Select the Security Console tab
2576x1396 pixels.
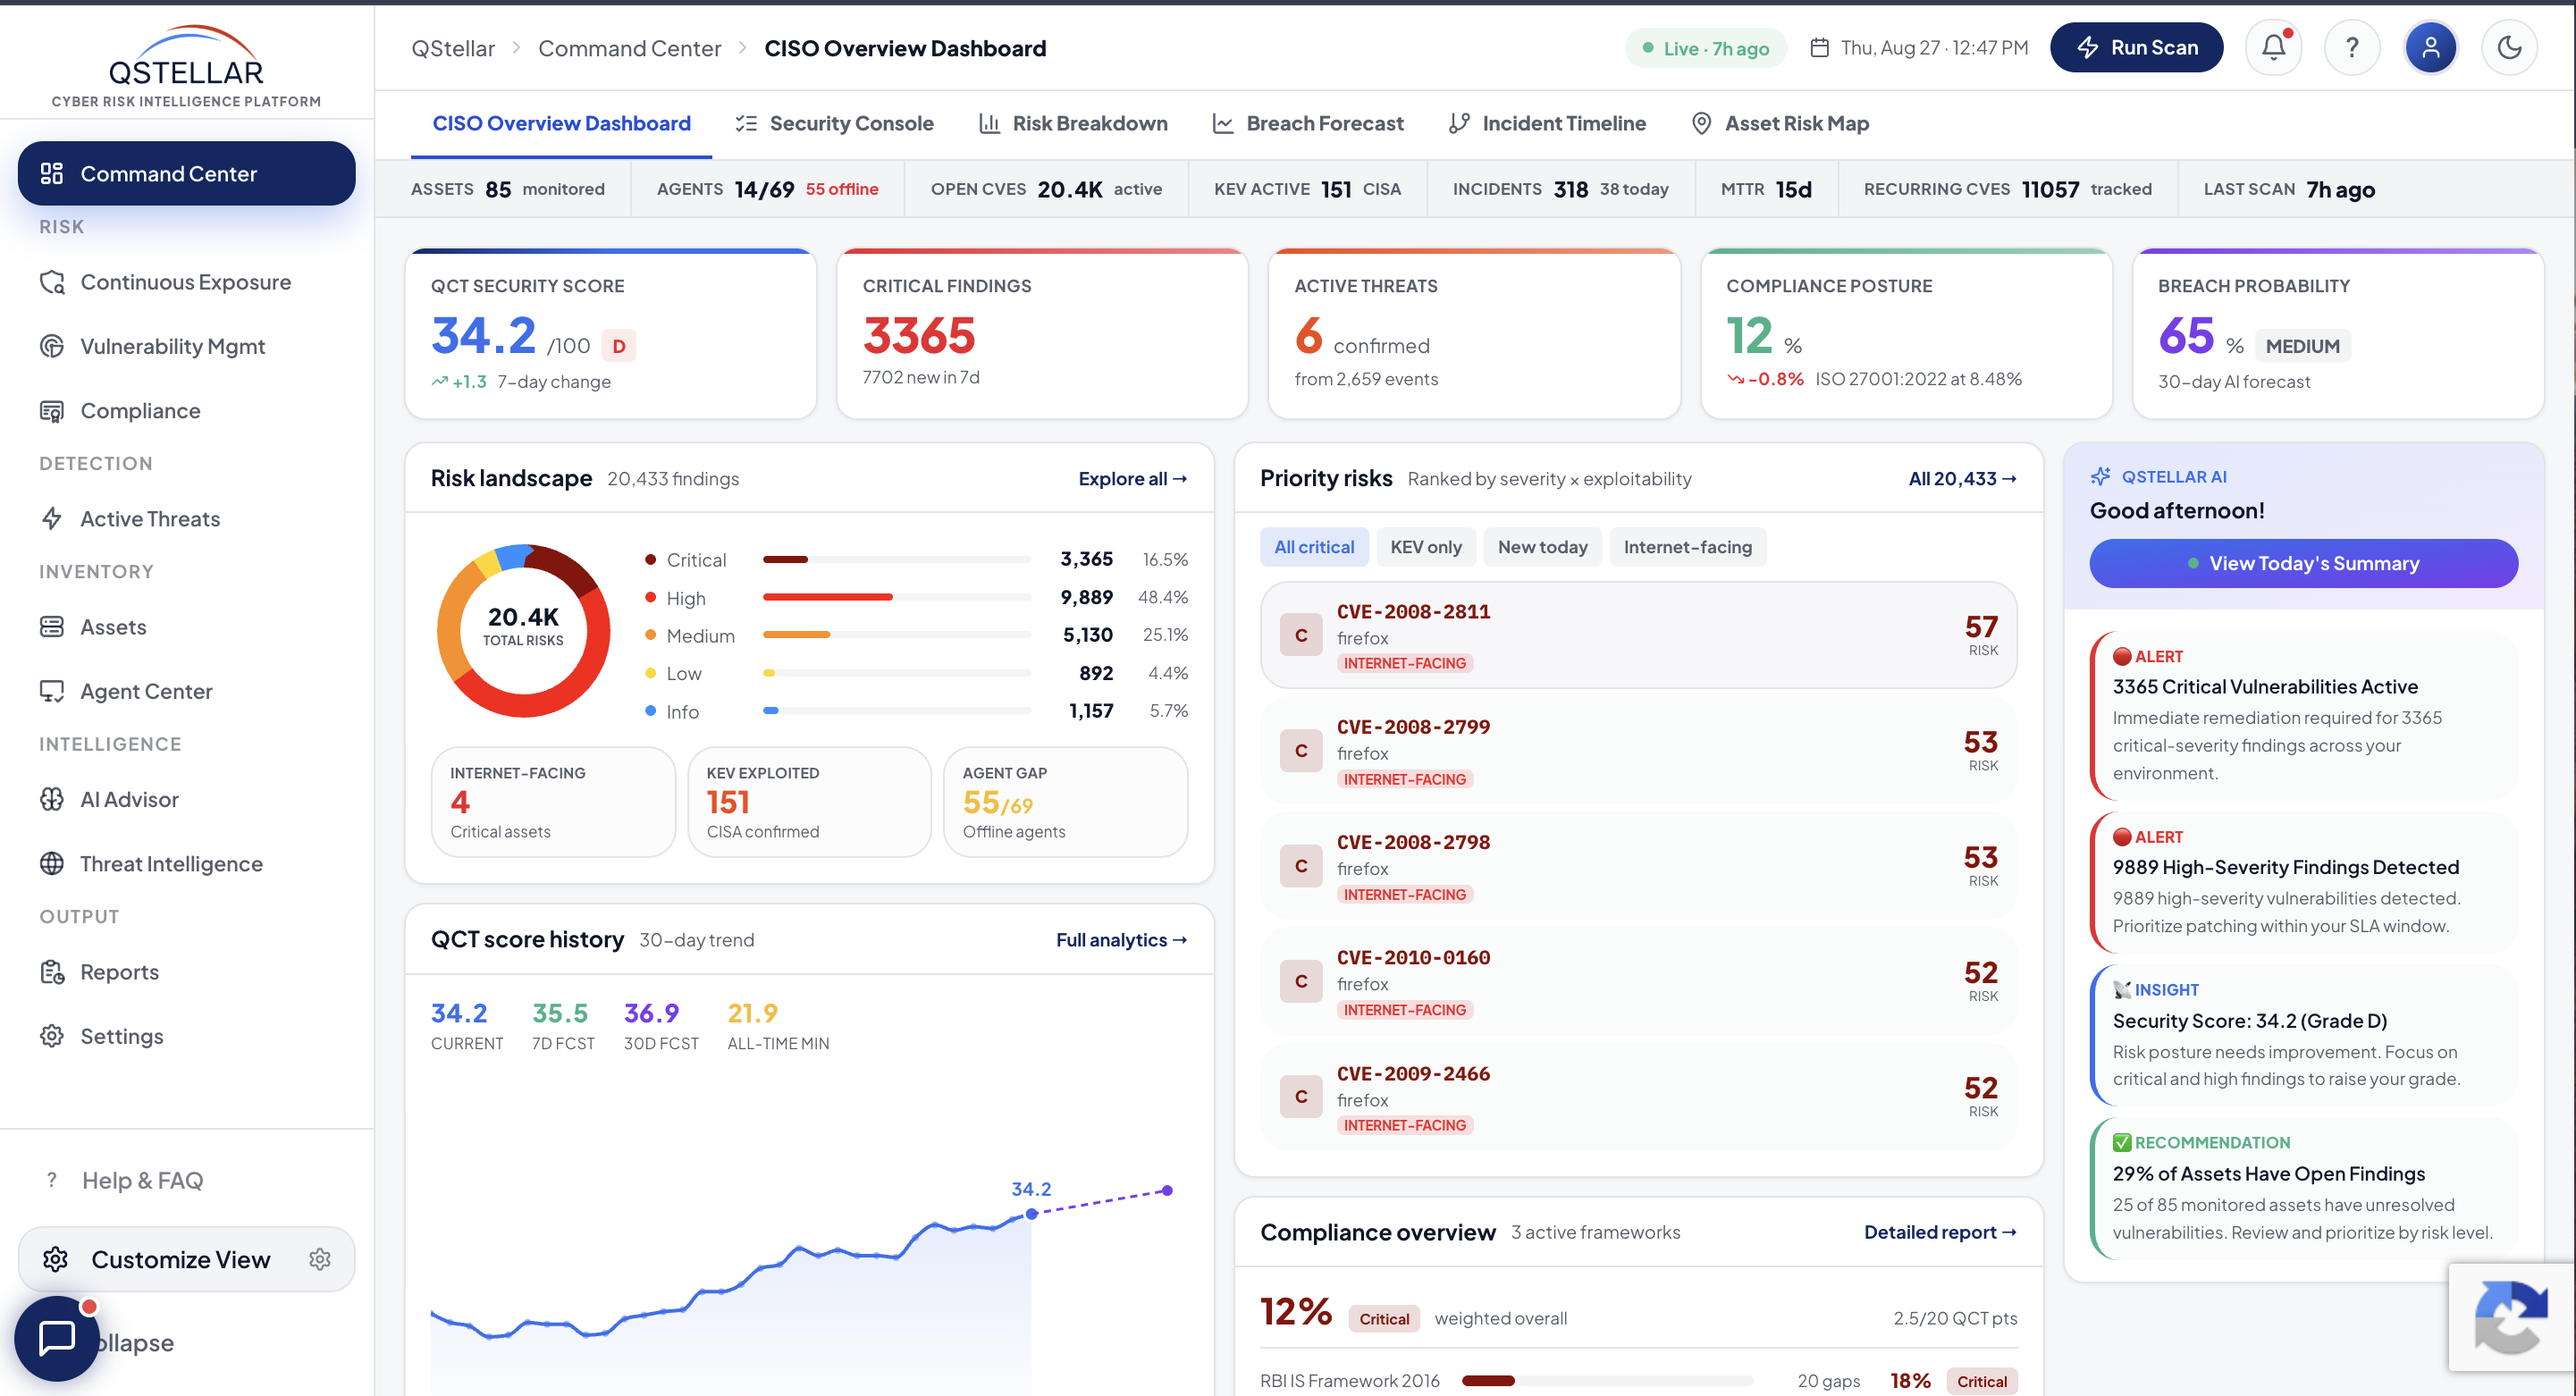(834, 123)
